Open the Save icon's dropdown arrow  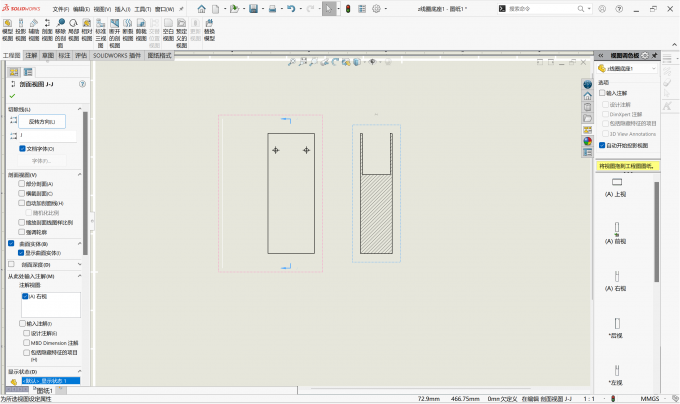(263, 9)
